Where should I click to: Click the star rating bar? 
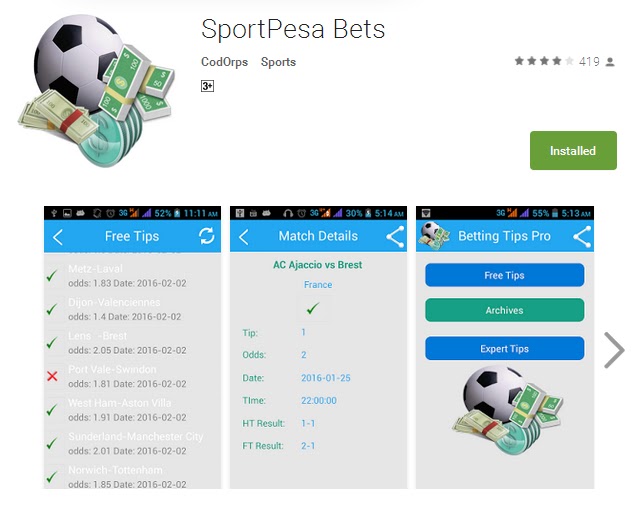[544, 61]
